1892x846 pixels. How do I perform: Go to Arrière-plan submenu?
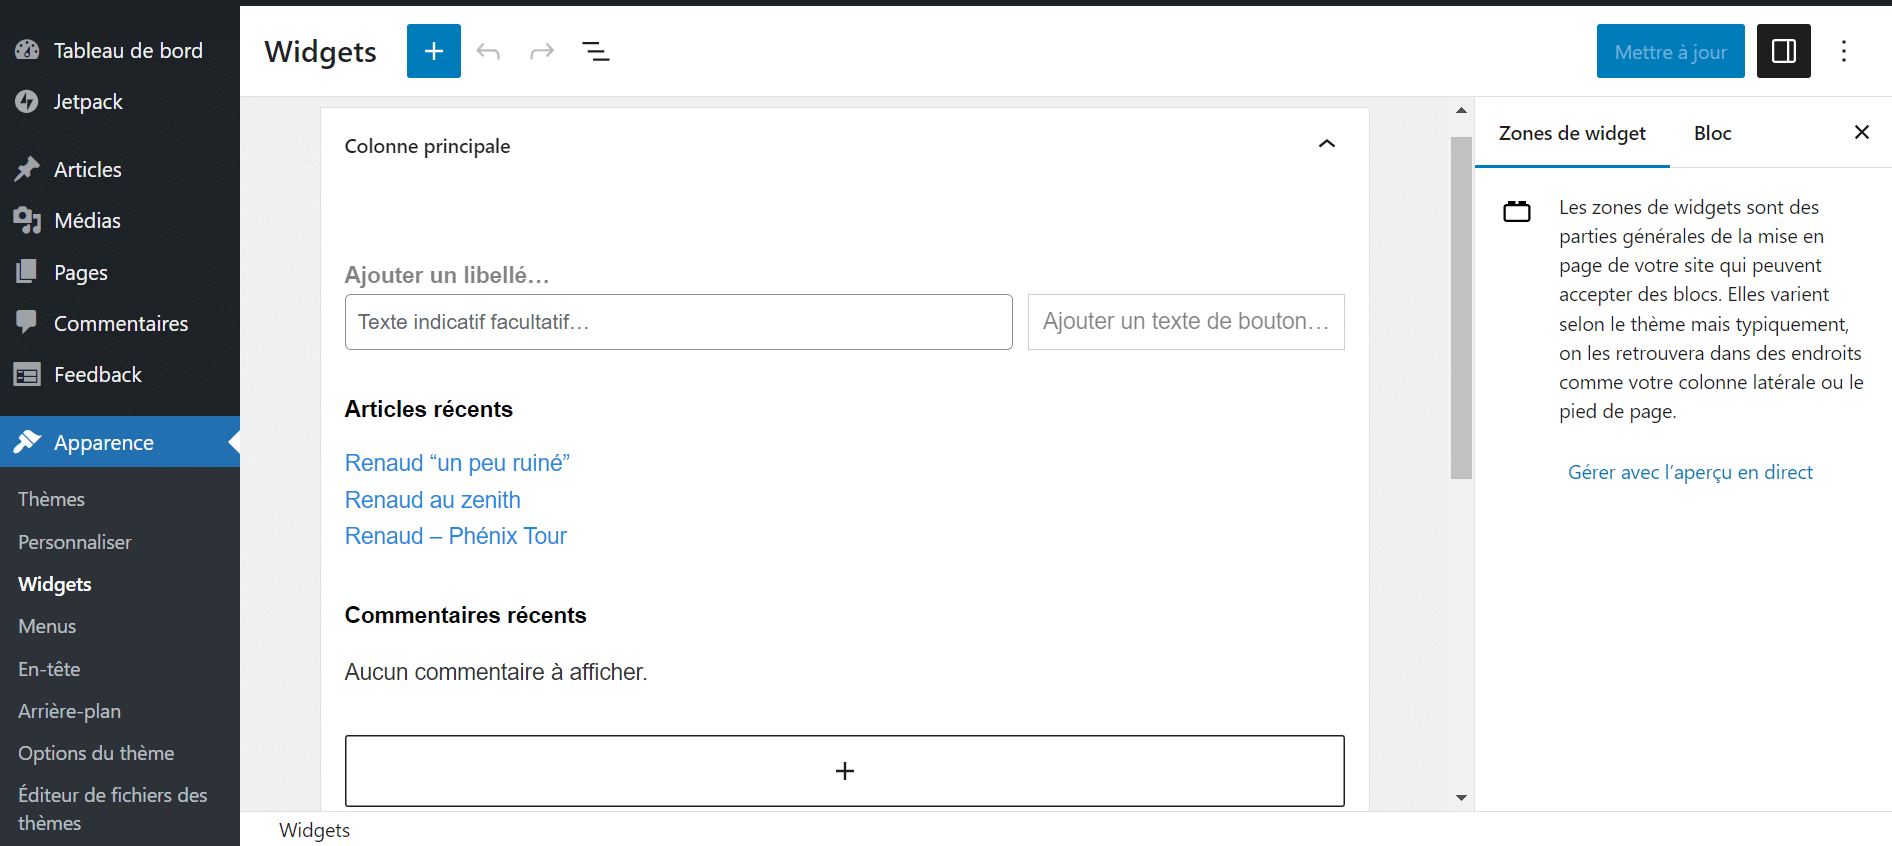[x=69, y=711]
